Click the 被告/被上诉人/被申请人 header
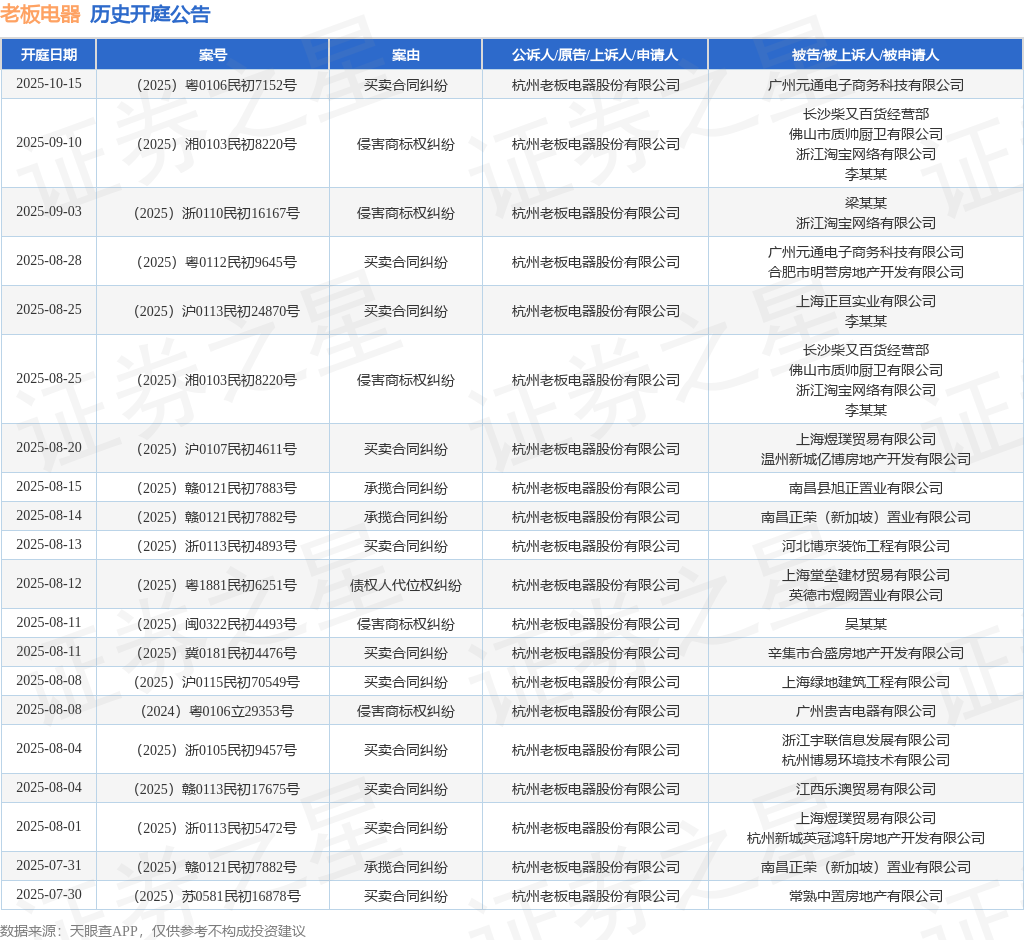Image resolution: width=1024 pixels, height=940 pixels. pyautogui.click(x=865, y=55)
